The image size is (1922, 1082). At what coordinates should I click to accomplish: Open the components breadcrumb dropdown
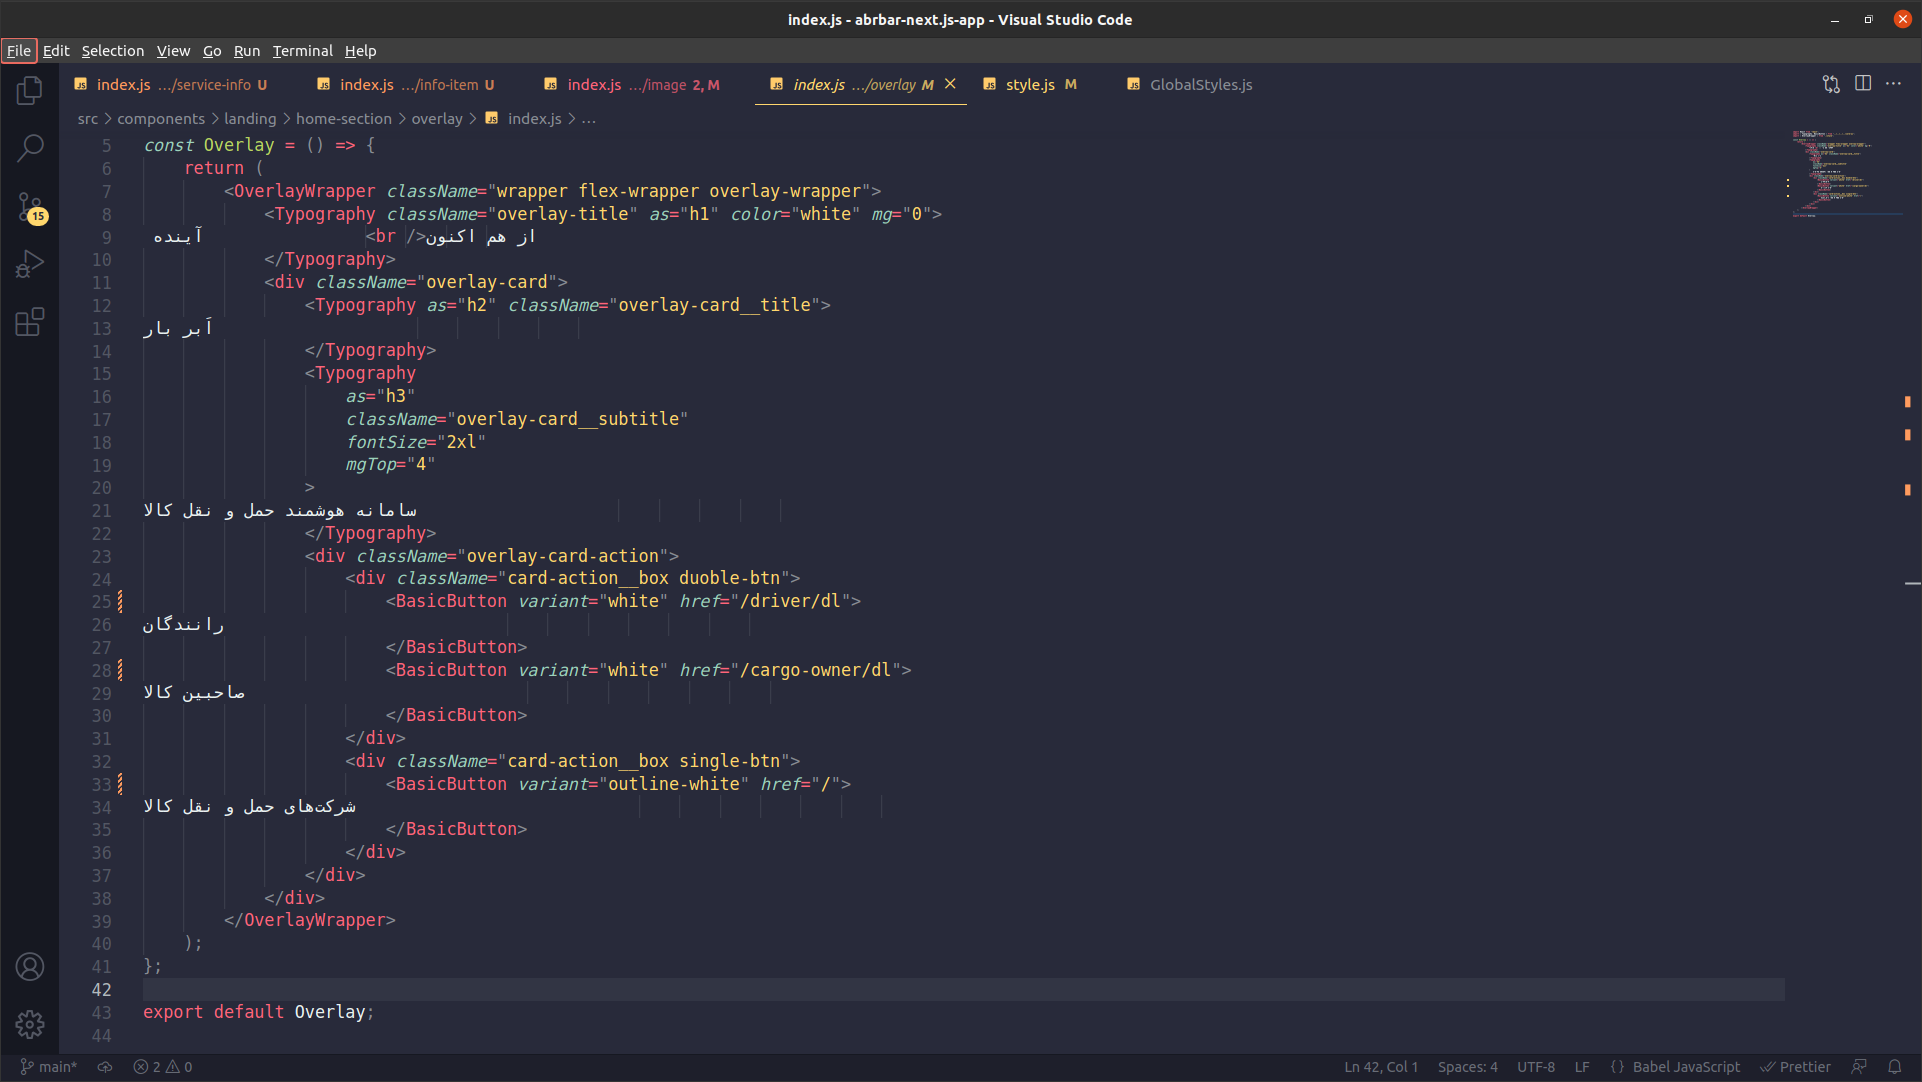(161, 118)
